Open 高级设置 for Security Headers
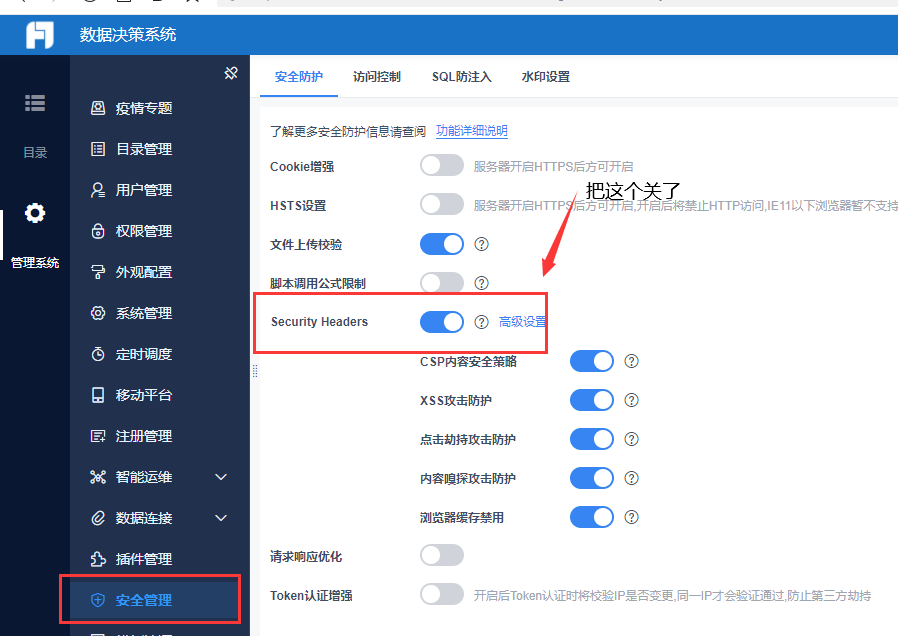898x636 pixels. (x=522, y=322)
